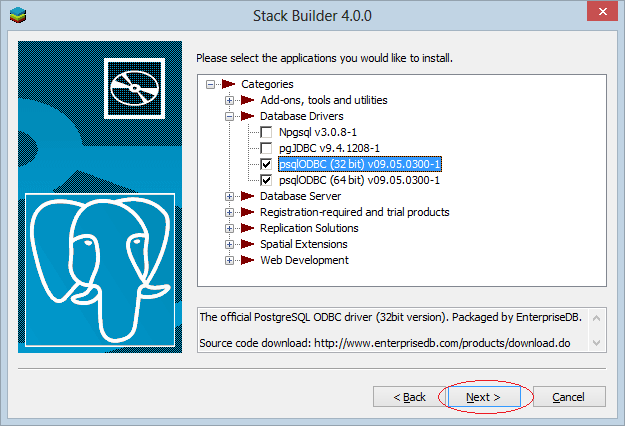
Task: Click the arrow icon beside Database Server
Action: 248,196
